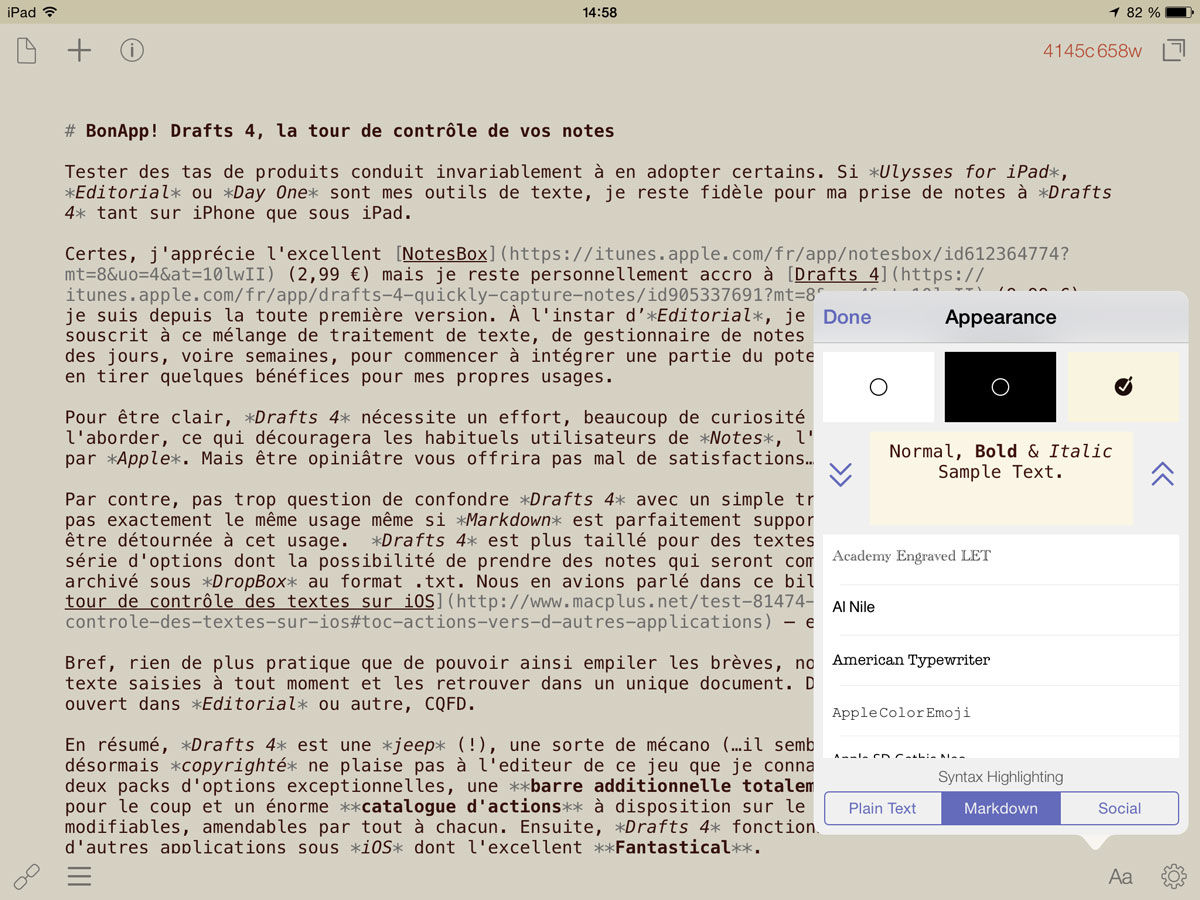
Task: Open the actions list hamburger icon
Action: (x=79, y=877)
